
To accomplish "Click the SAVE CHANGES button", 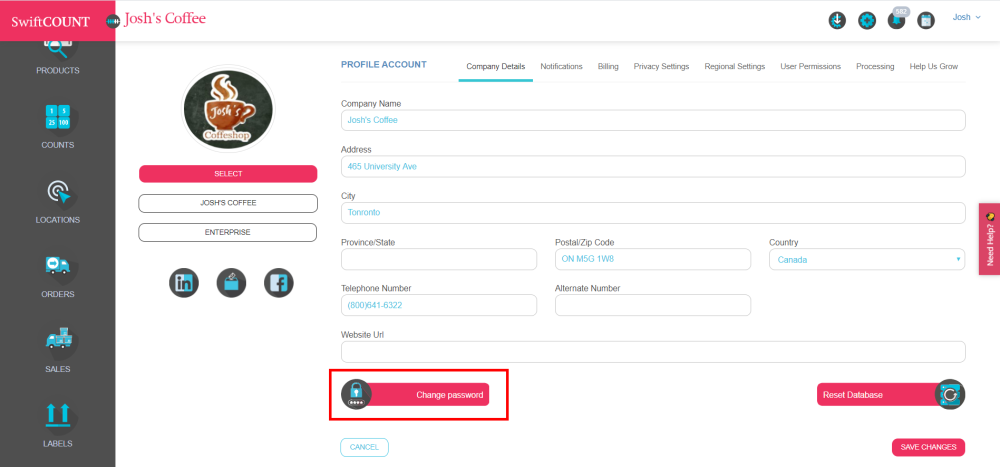I will (x=928, y=447).
